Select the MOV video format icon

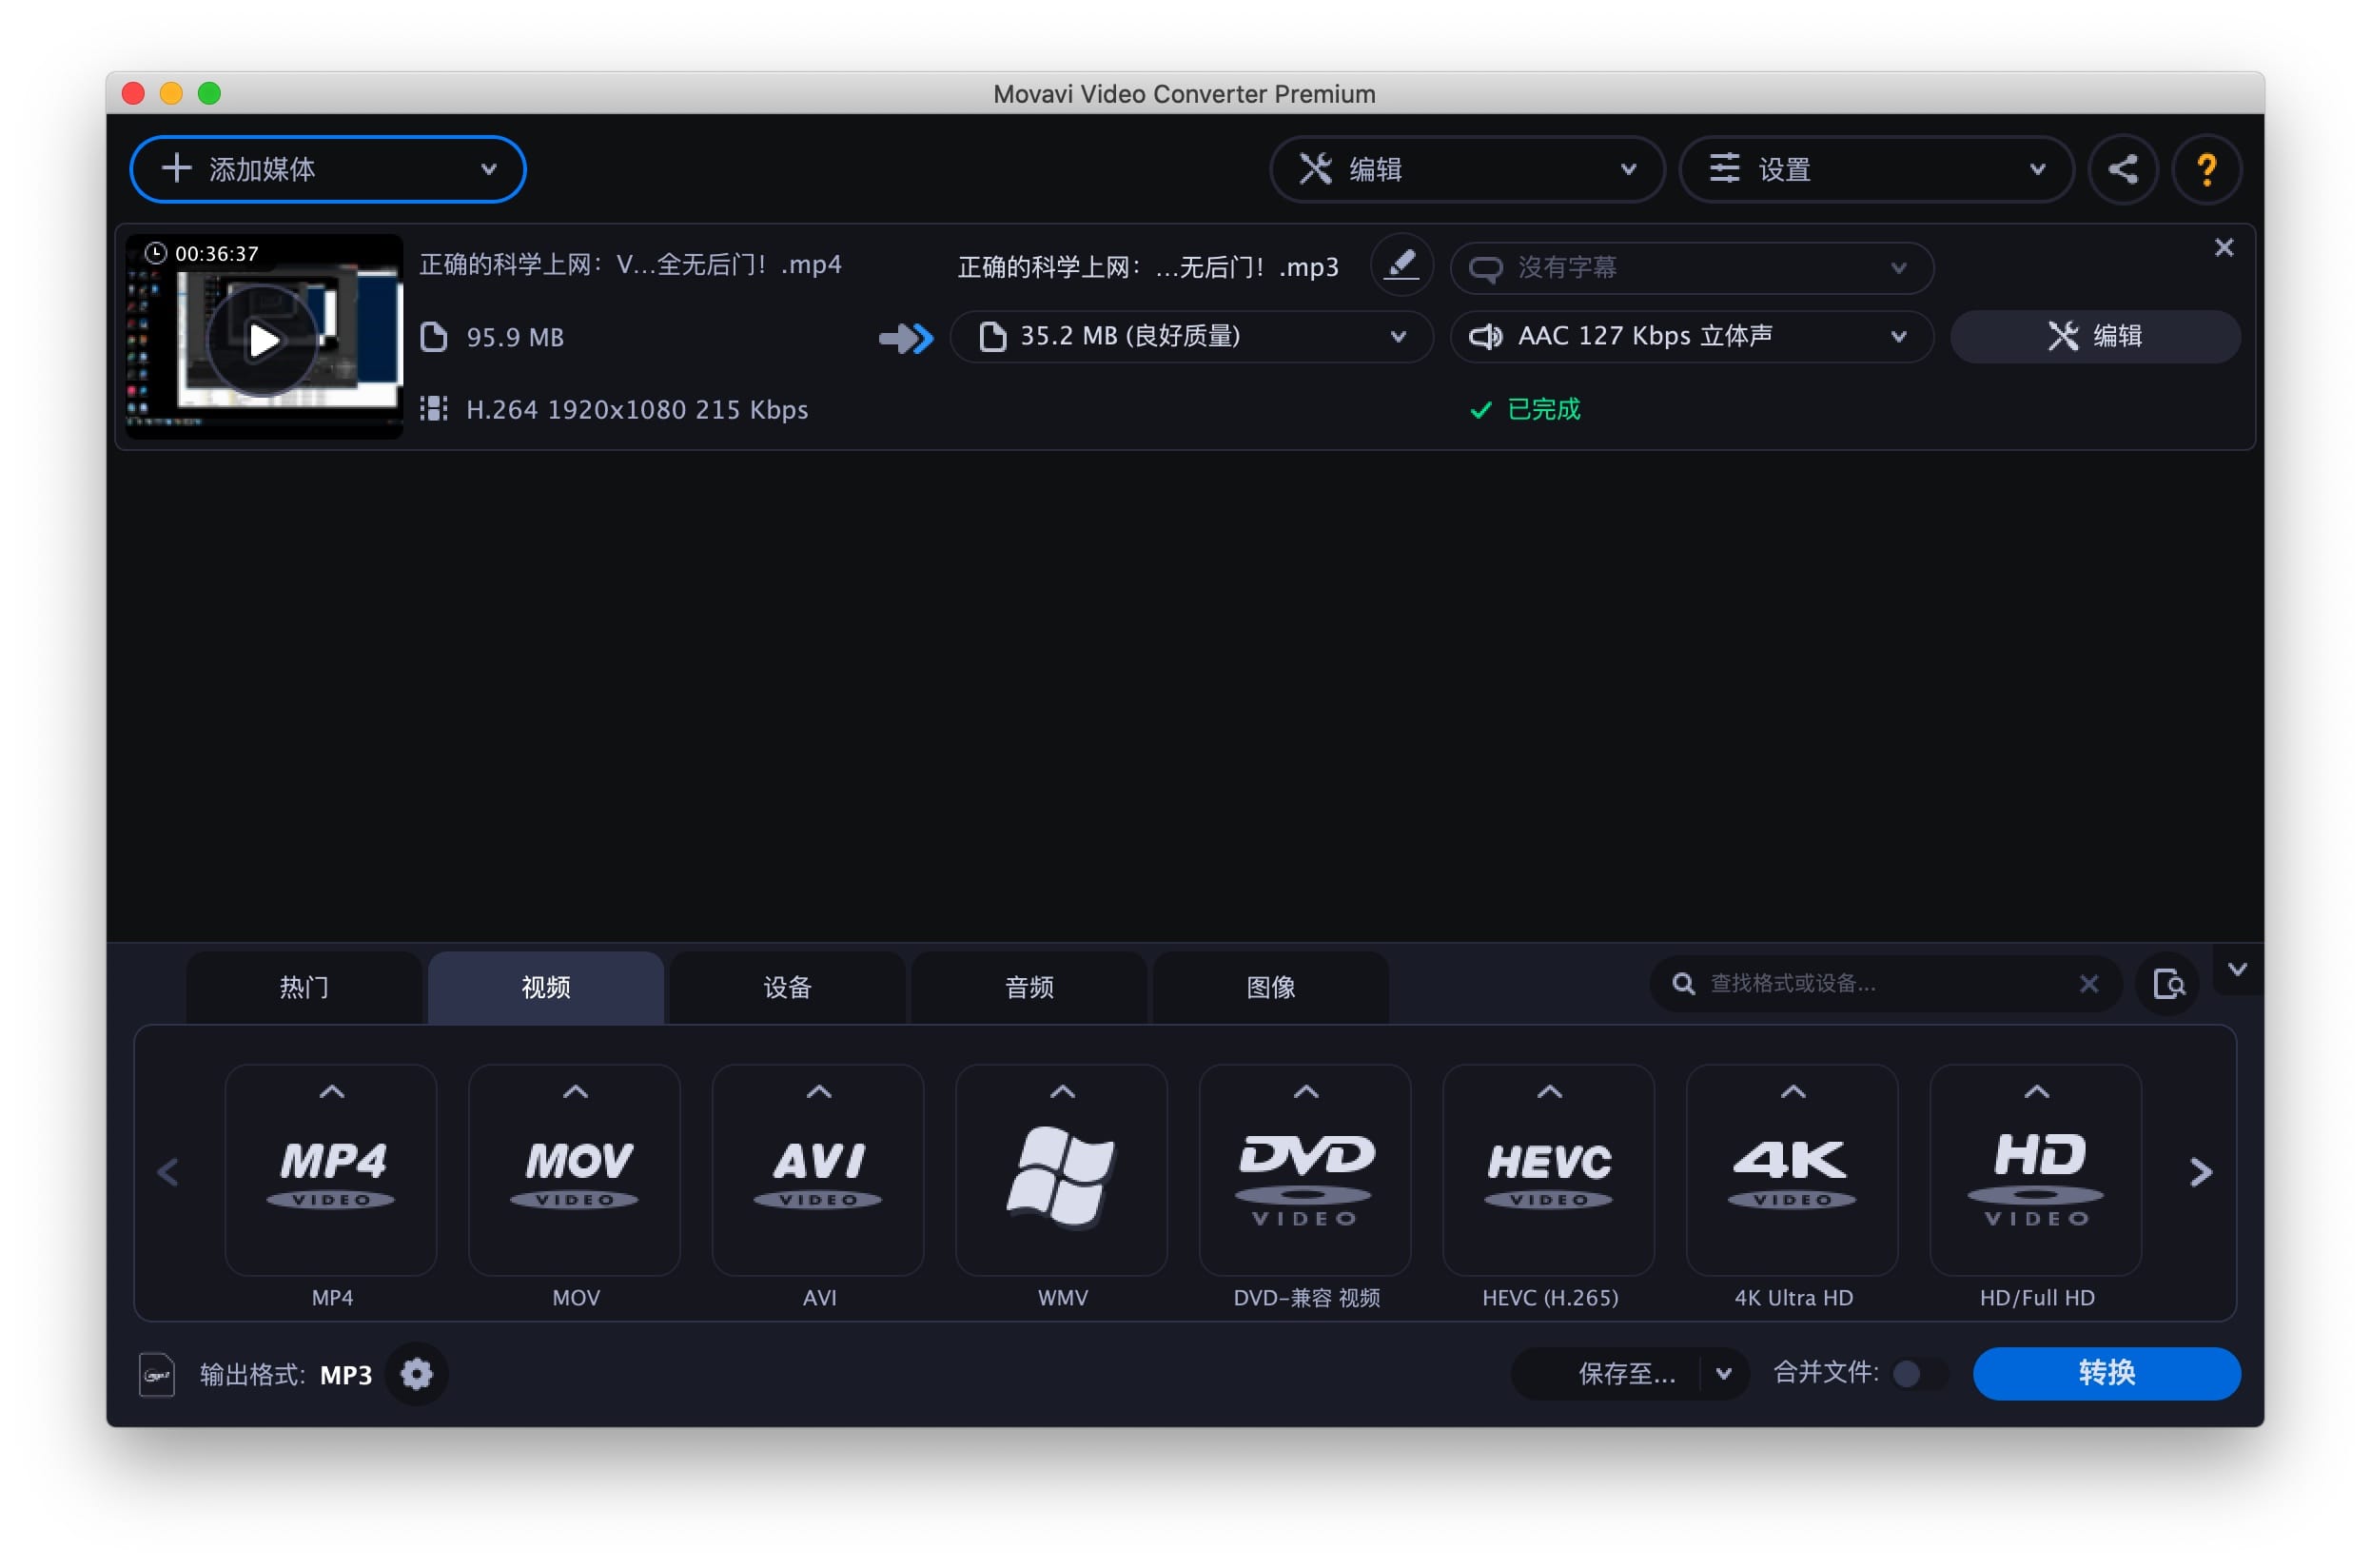575,1170
